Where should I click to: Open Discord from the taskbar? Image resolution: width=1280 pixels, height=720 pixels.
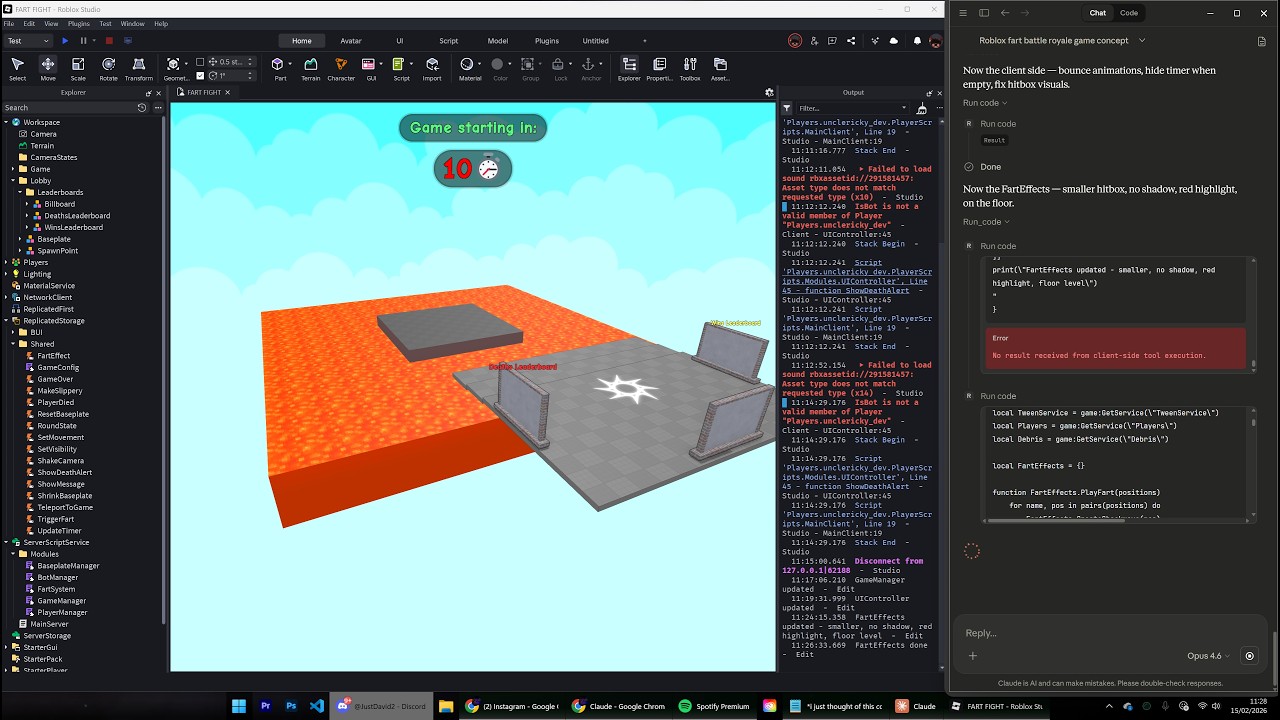[382, 706]
